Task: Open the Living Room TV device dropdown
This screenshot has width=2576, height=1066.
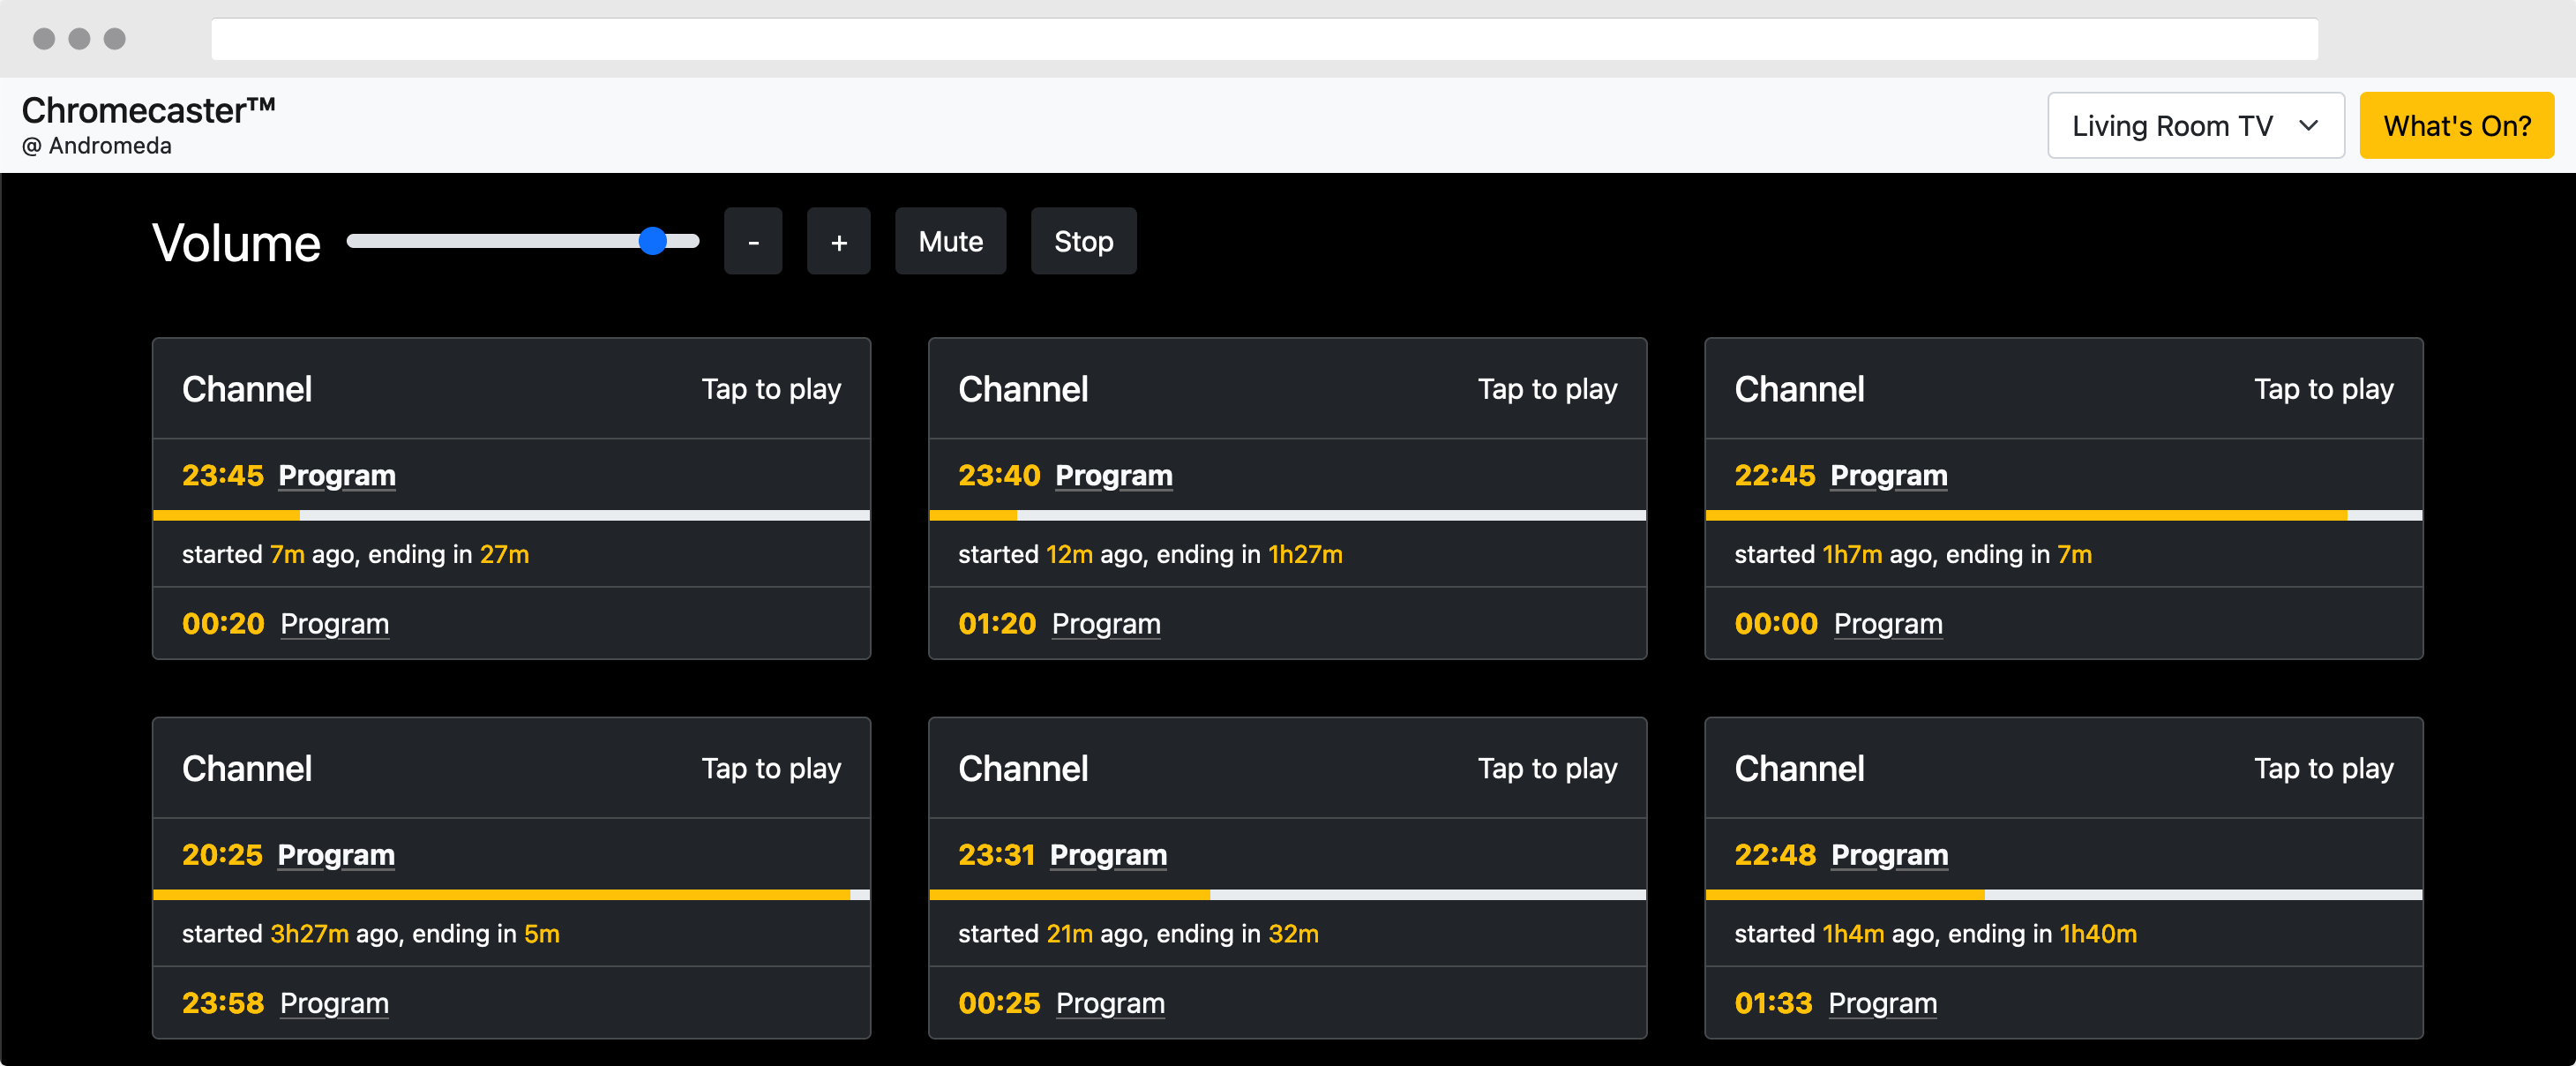Action: click(2195, 126)
